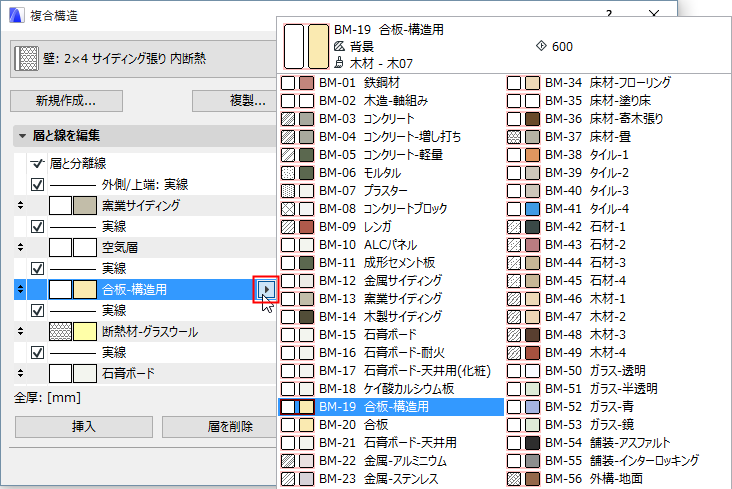The height and width of the screenshot is (489, 732).
Task: Click the 層と分離線 column header icon
Action: click(37, 163)
